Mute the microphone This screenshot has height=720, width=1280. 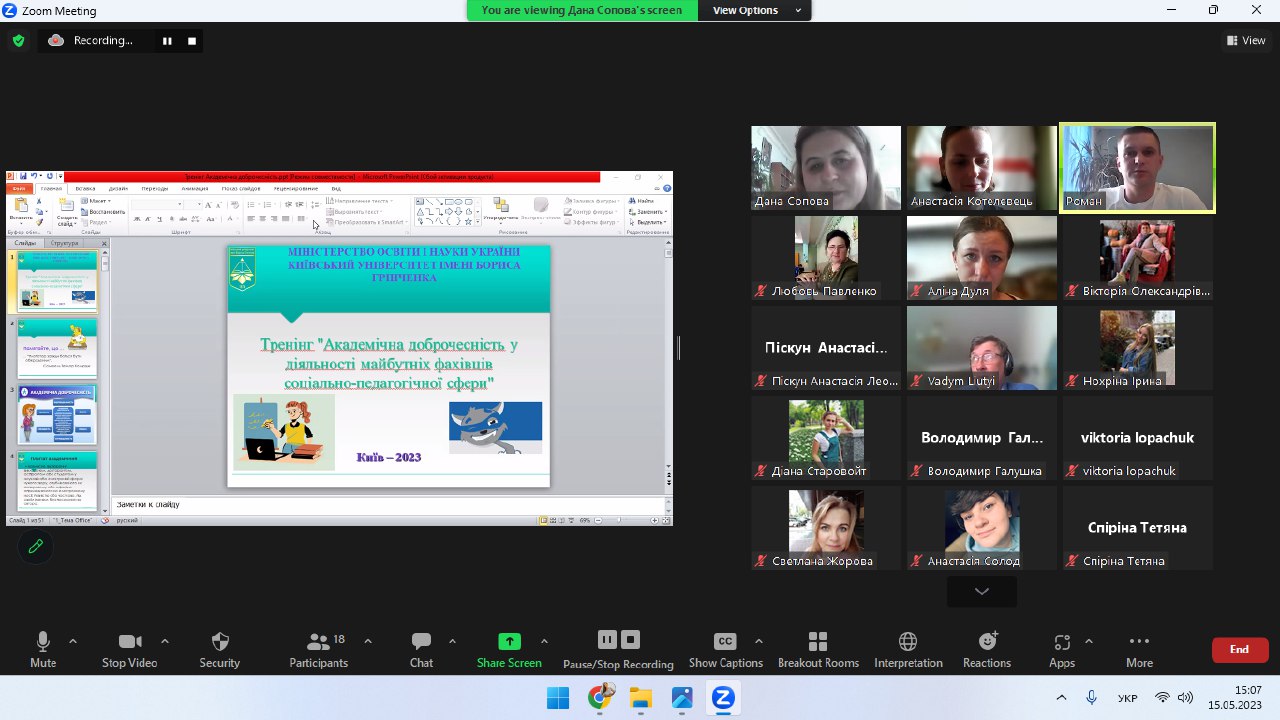point(43,649)
